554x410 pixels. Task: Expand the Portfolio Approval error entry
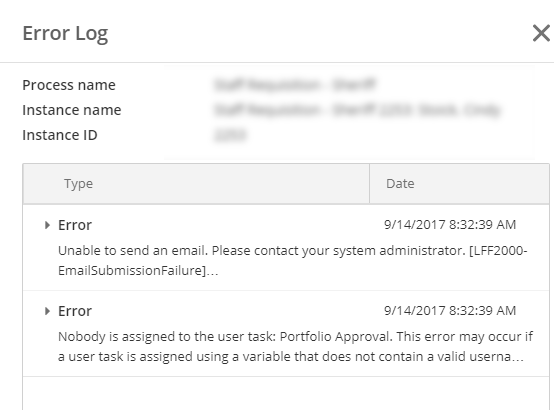pos(47,311)
